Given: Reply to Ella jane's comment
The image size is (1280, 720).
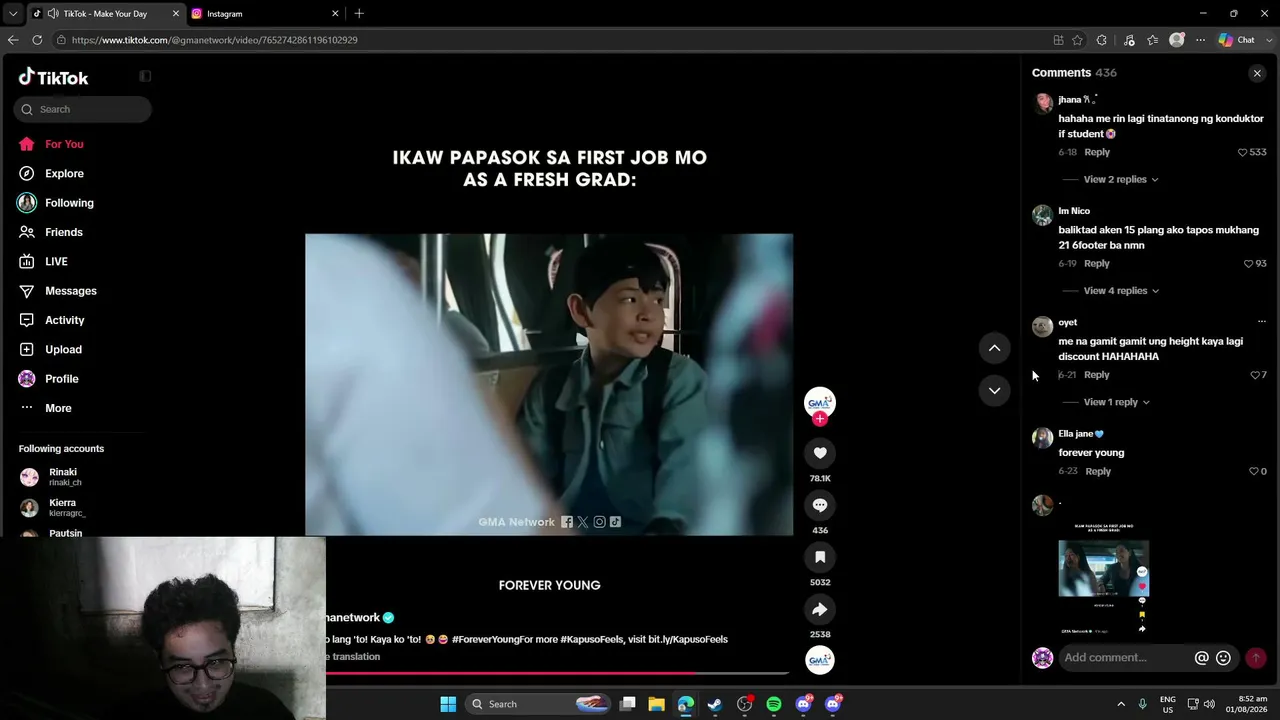Looking at the screenshot, I should 1098,471.
